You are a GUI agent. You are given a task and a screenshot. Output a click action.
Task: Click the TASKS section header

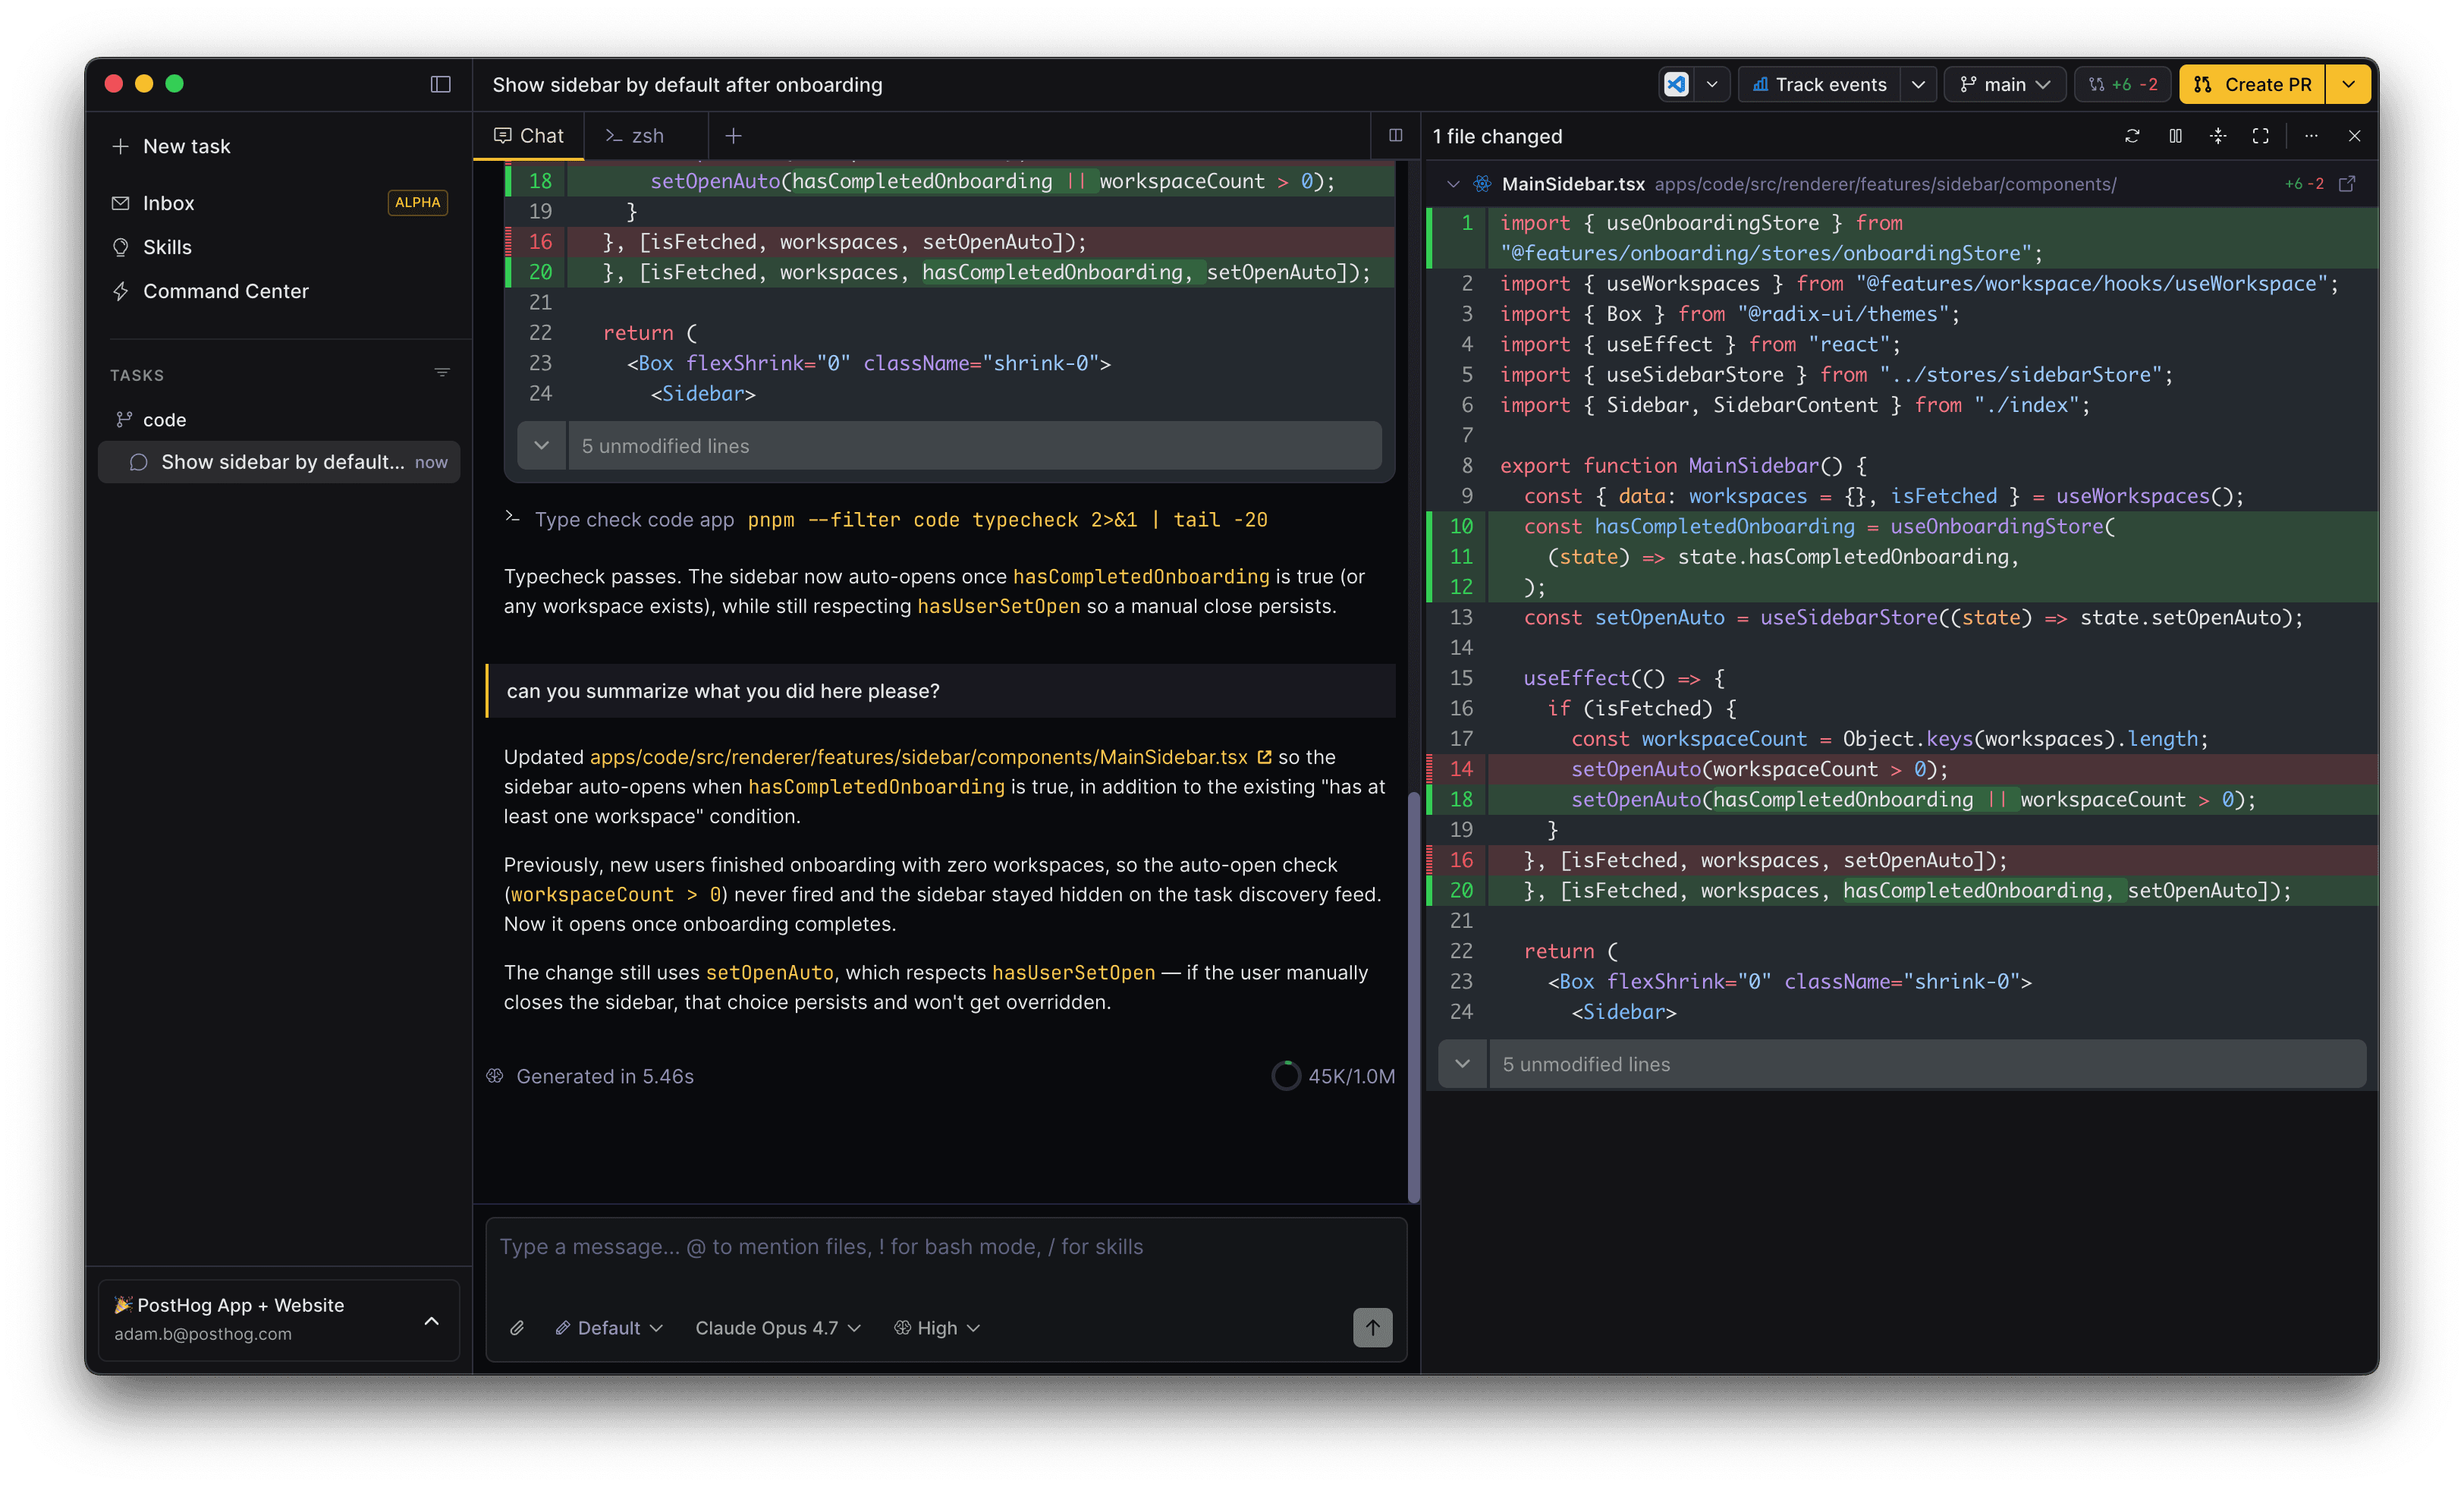click(x=137, y=375)
